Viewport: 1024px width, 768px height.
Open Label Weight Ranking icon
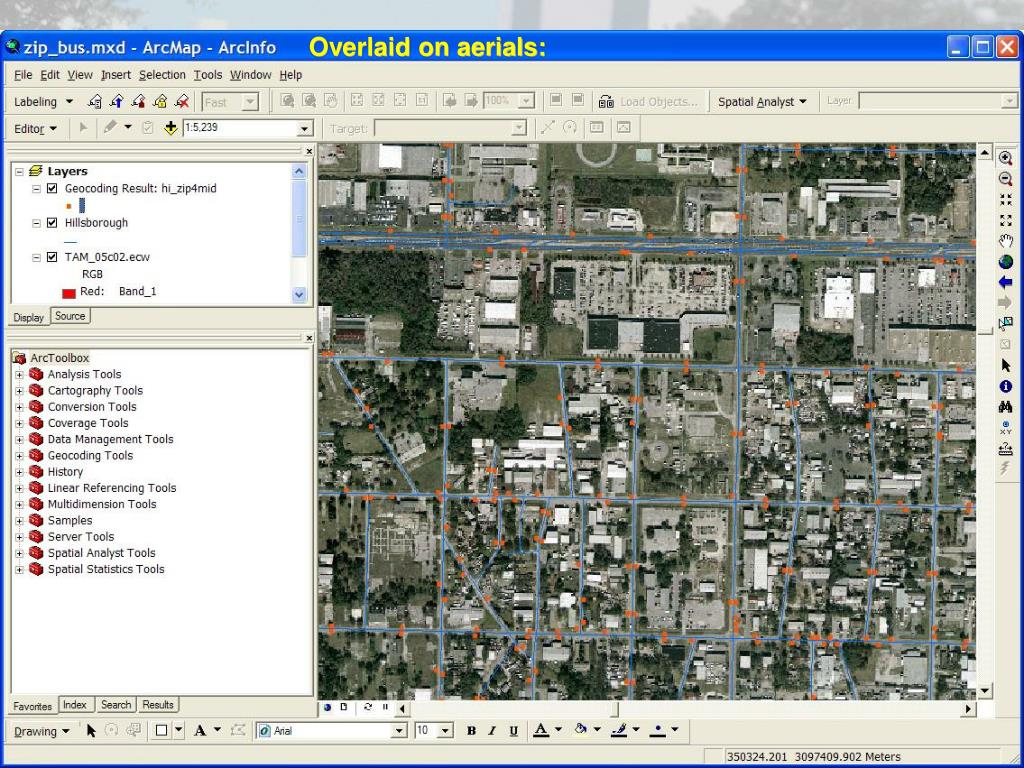click(138, 101)
